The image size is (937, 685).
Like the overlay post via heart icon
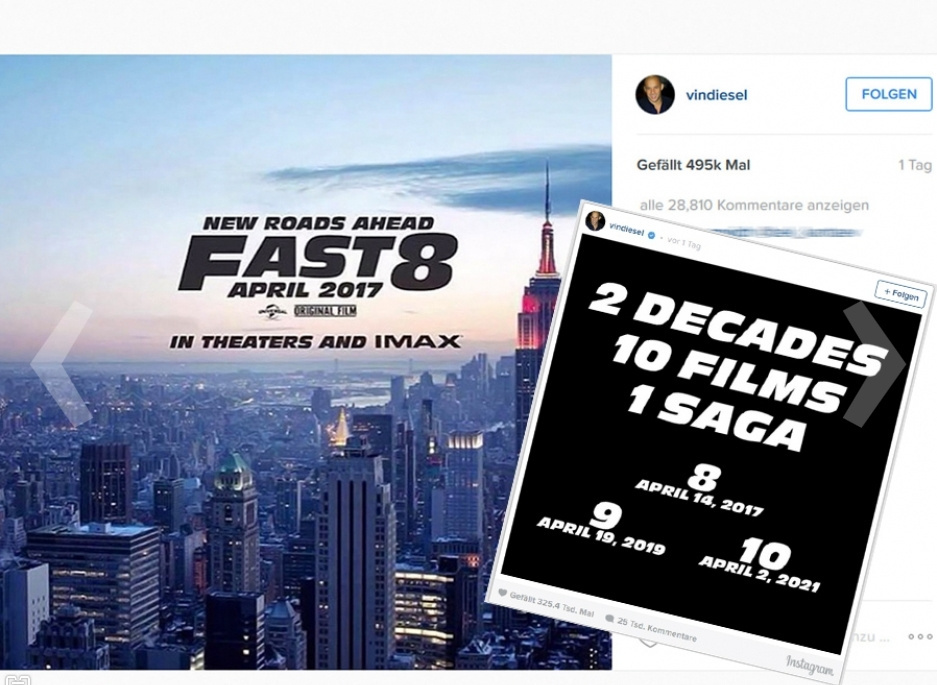pos(503,594)
